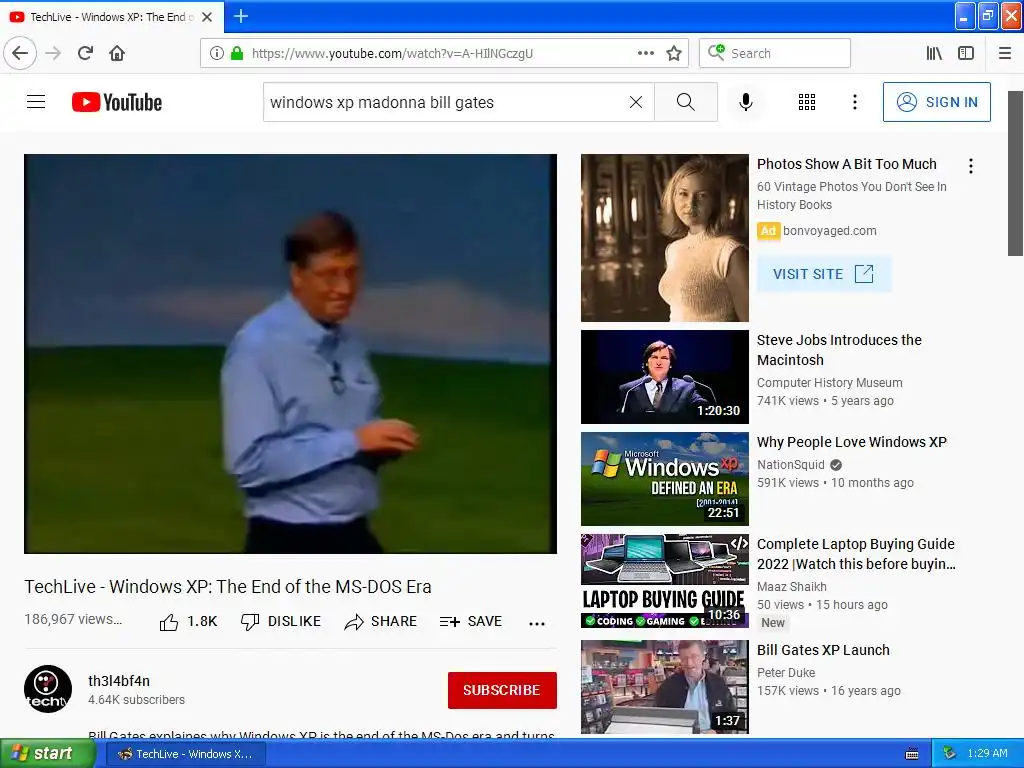Screen dimensions: 1024x768
Task: Open YouTube settings three-dot menu
Action: coord(854,102)
